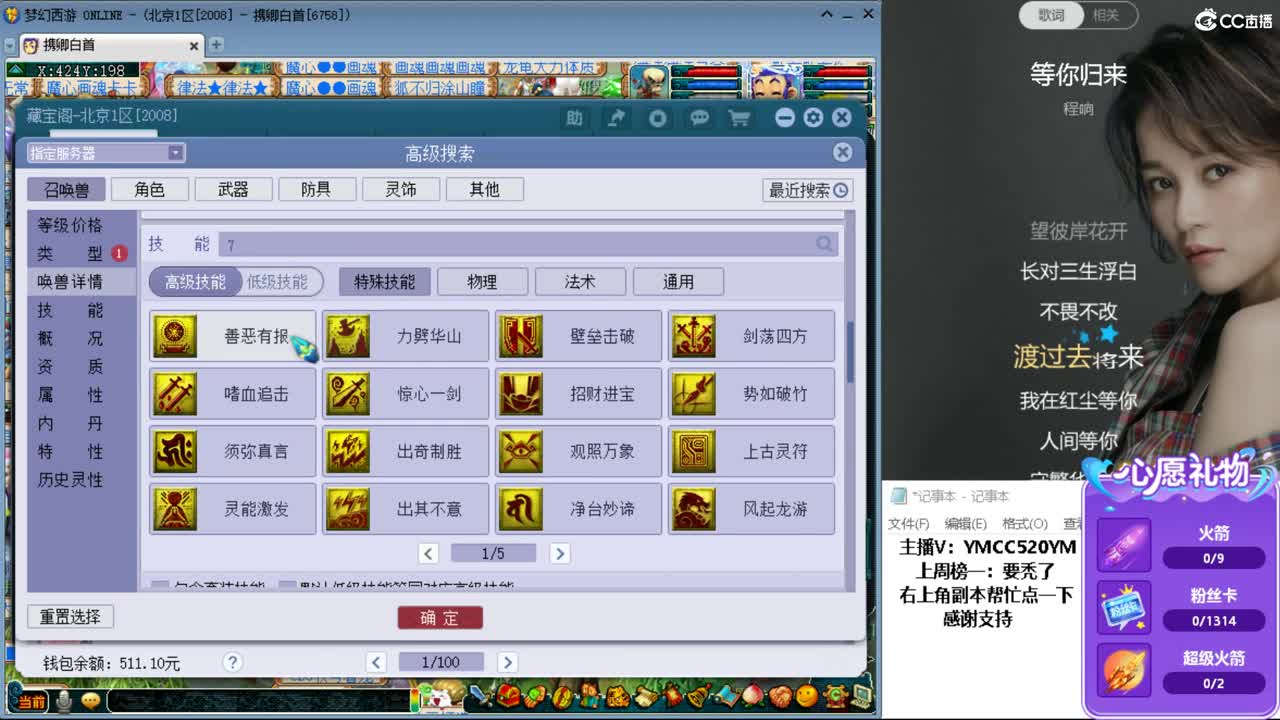Click the 重置选择 reset button
1280x720 pixels.
click(x=71, y=617)
